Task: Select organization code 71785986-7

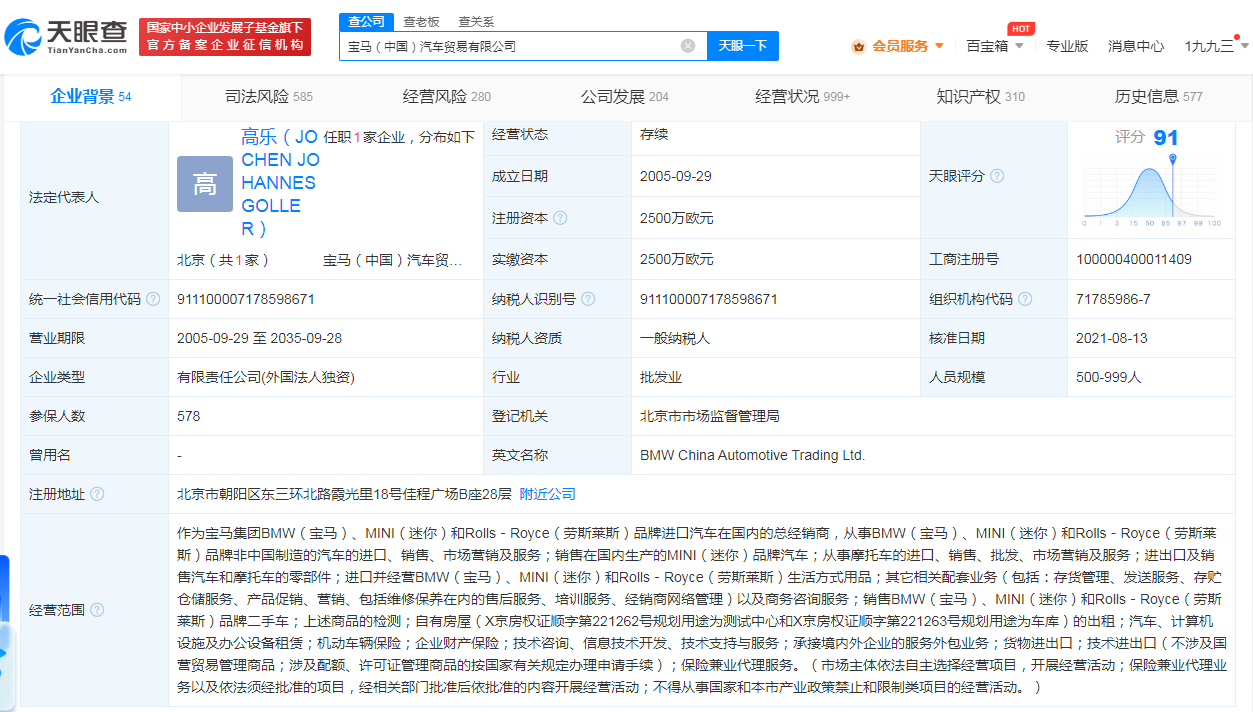Action: click(1113, 299)
